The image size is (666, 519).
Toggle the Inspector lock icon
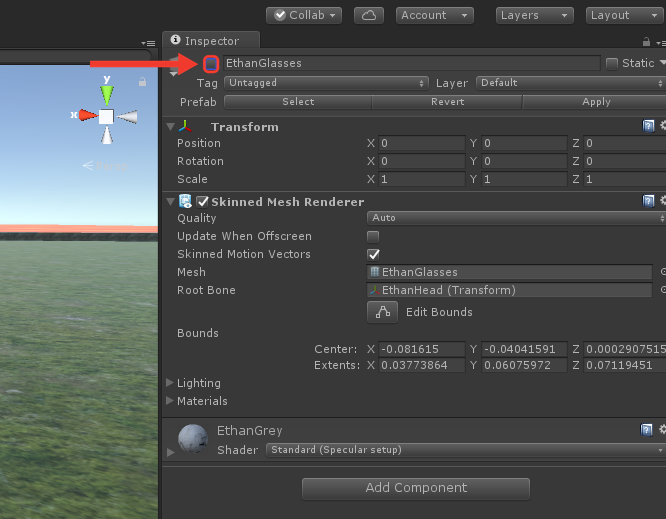point(646,42)
